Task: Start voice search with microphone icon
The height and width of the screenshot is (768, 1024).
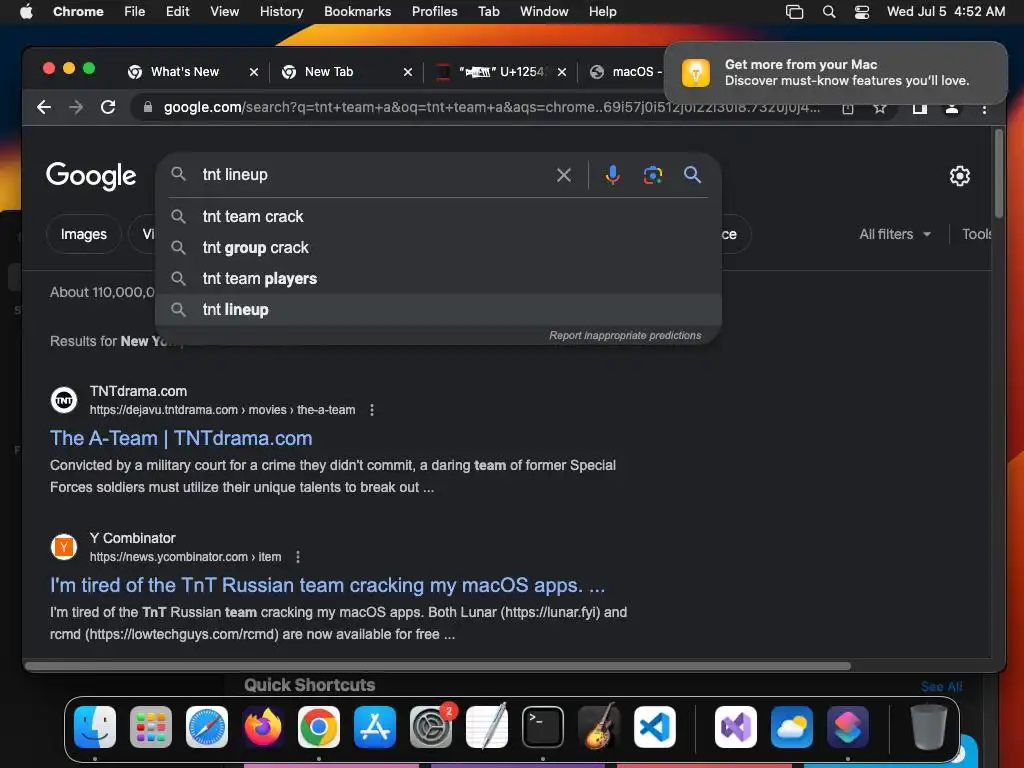Action: click(613, 175)
